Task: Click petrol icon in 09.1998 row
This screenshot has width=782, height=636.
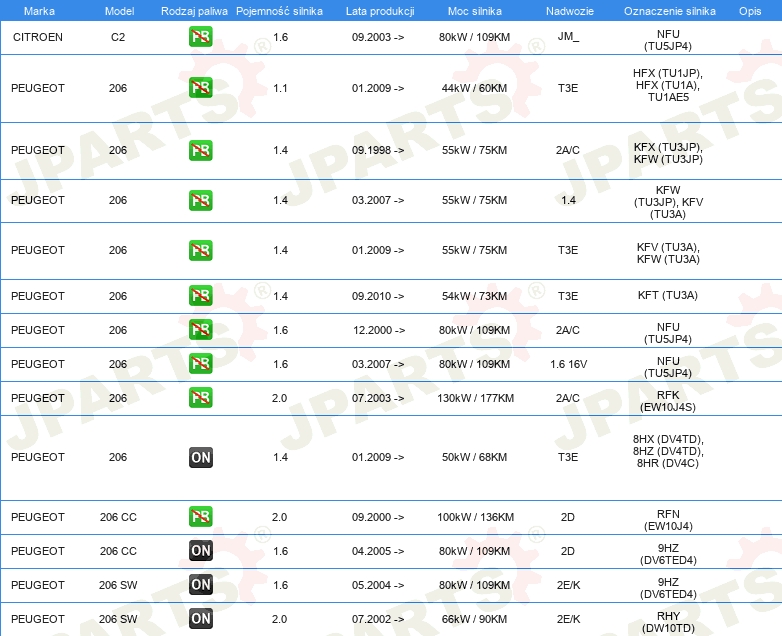Action: click(x=200, y=150)
